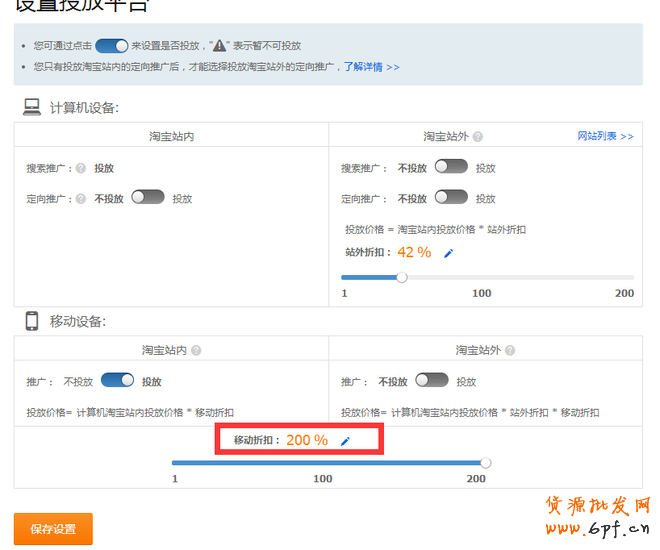Click help icon beside mobile 淘宝站内 header
The image size is (660, 550).
pyautogui.click(x=196, y=351)
